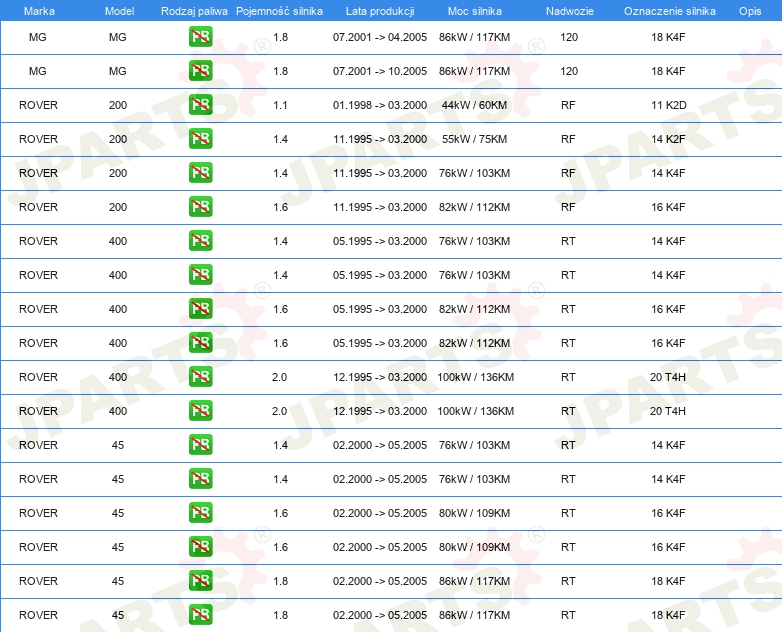Click fuel icon in MG row ending 04.2005

tap(200, 37)
